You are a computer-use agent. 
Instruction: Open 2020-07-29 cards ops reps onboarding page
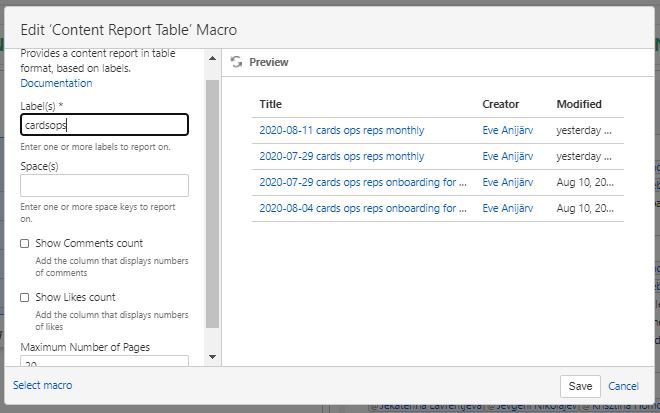coord(363,182)
